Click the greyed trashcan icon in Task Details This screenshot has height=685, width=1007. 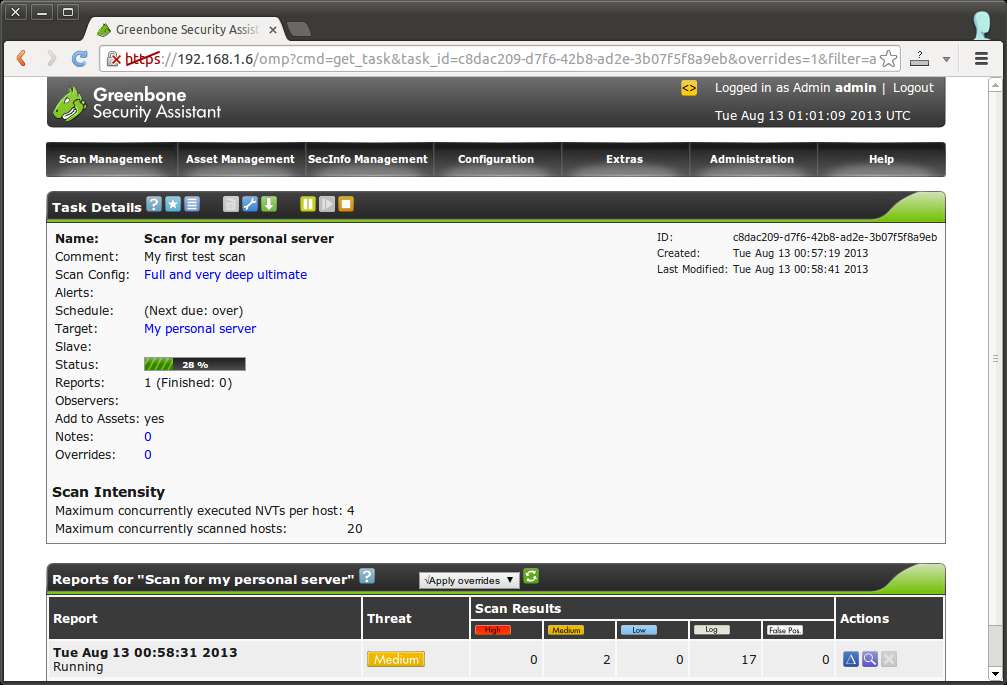tap(231, 204)
